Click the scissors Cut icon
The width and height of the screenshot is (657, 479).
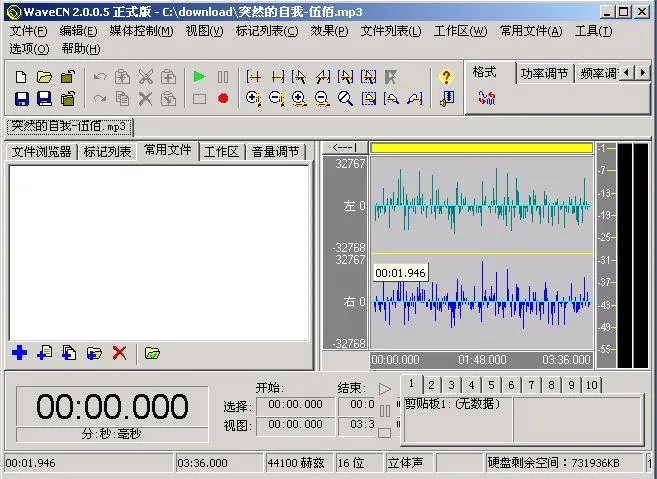145,77
